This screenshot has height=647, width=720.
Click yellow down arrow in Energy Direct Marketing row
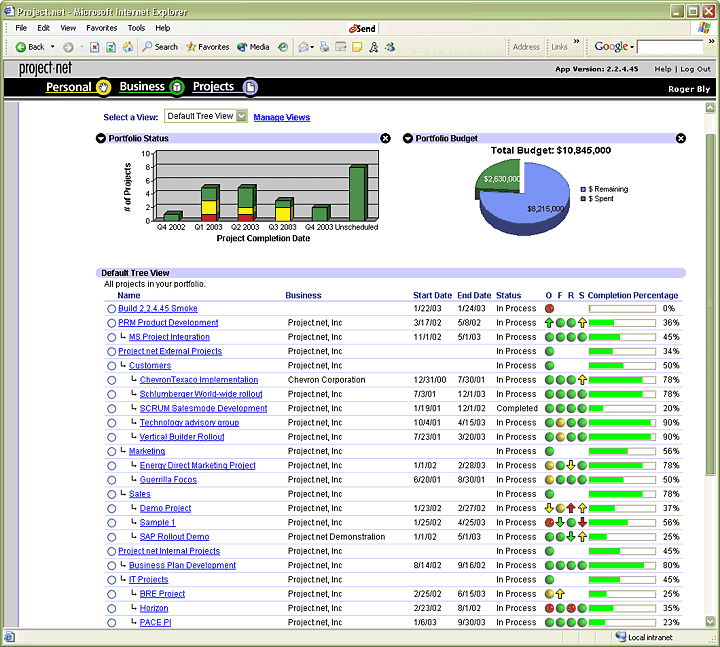click(571, 465)
